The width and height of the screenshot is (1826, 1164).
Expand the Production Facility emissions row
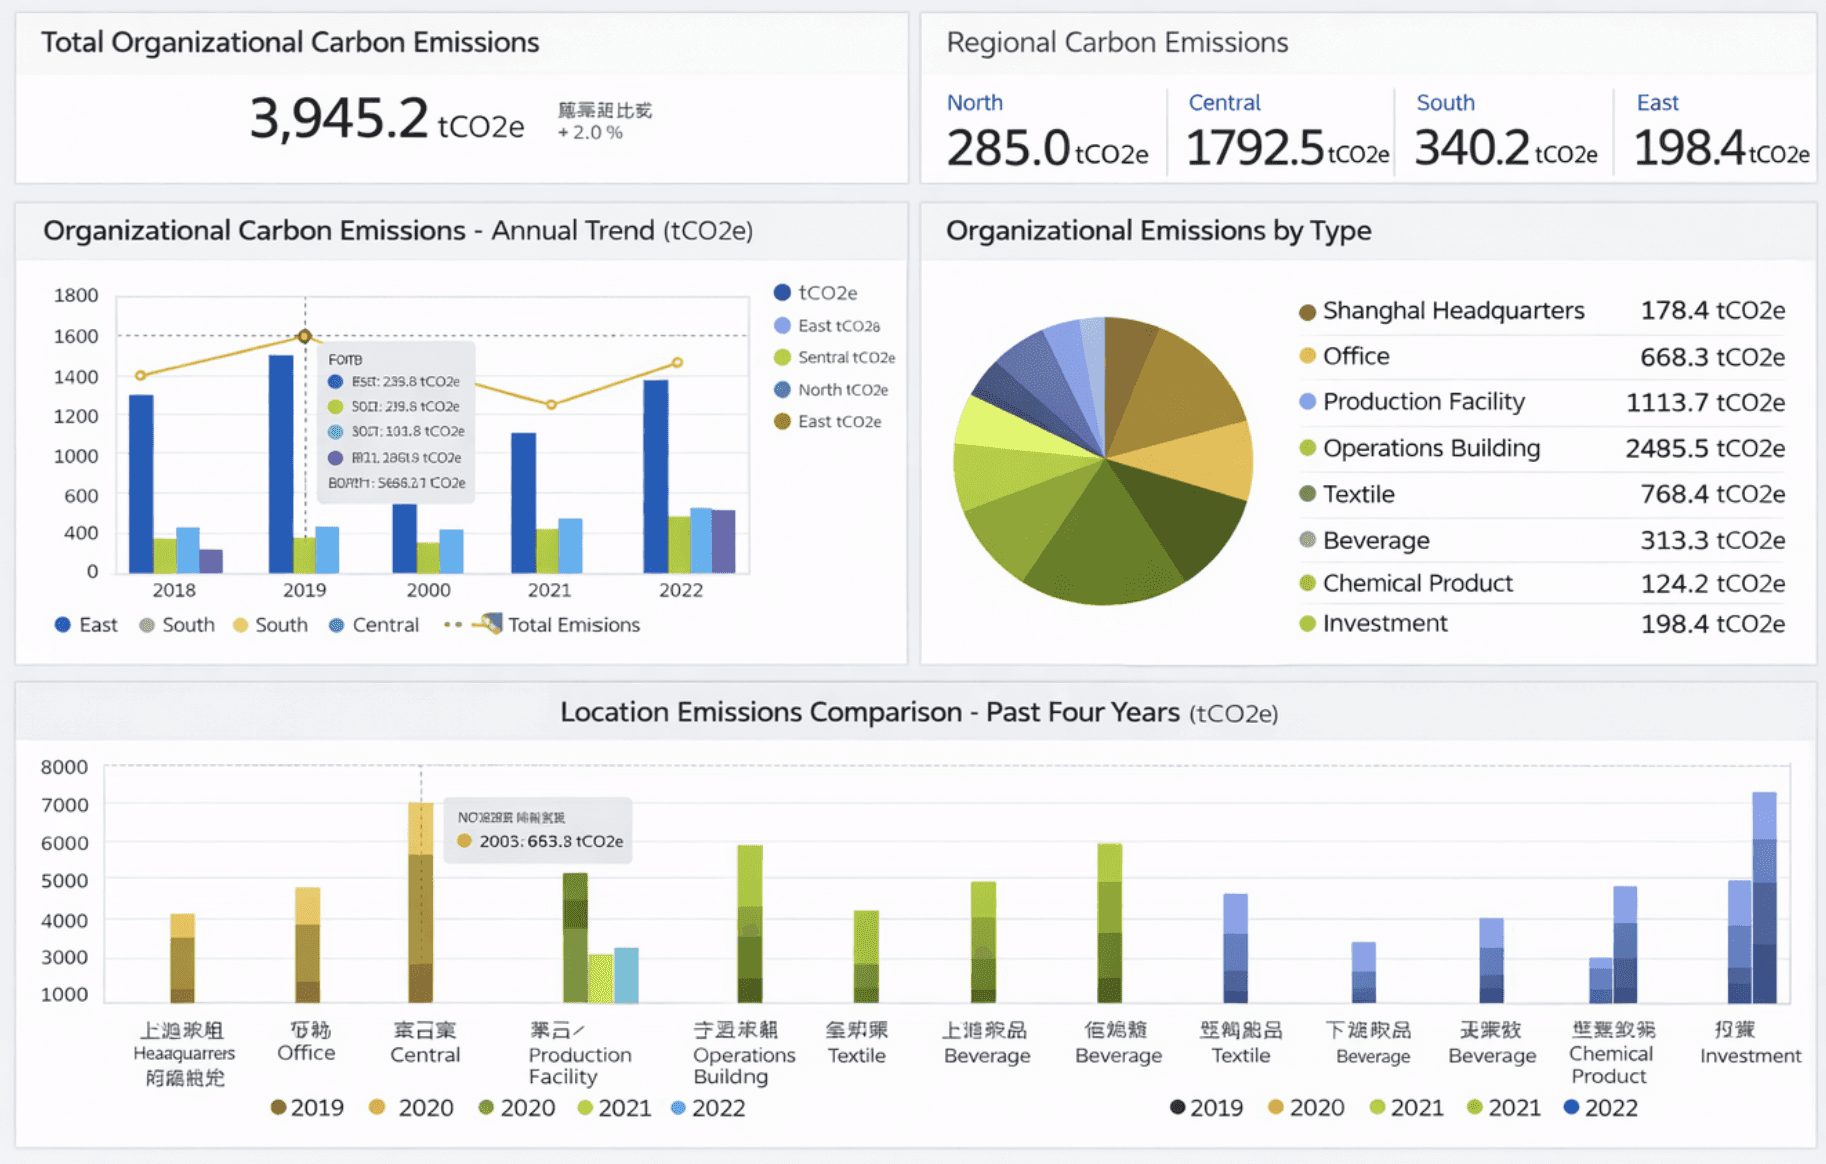(x=1542, y=402)
